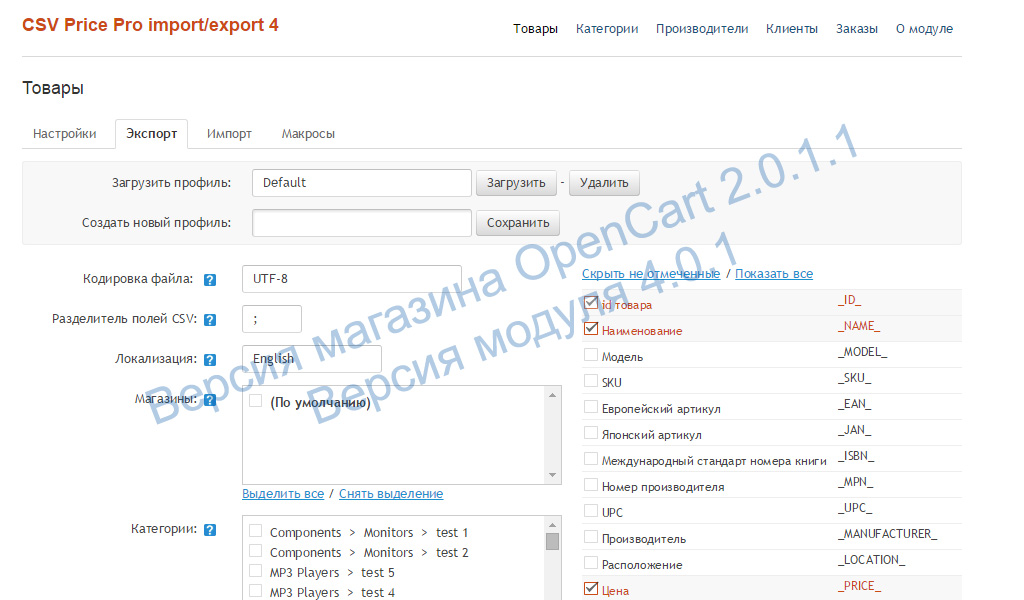Uncheck the id товара field checkbox
Screen dimensions: 1024x600
click(591, 303)
